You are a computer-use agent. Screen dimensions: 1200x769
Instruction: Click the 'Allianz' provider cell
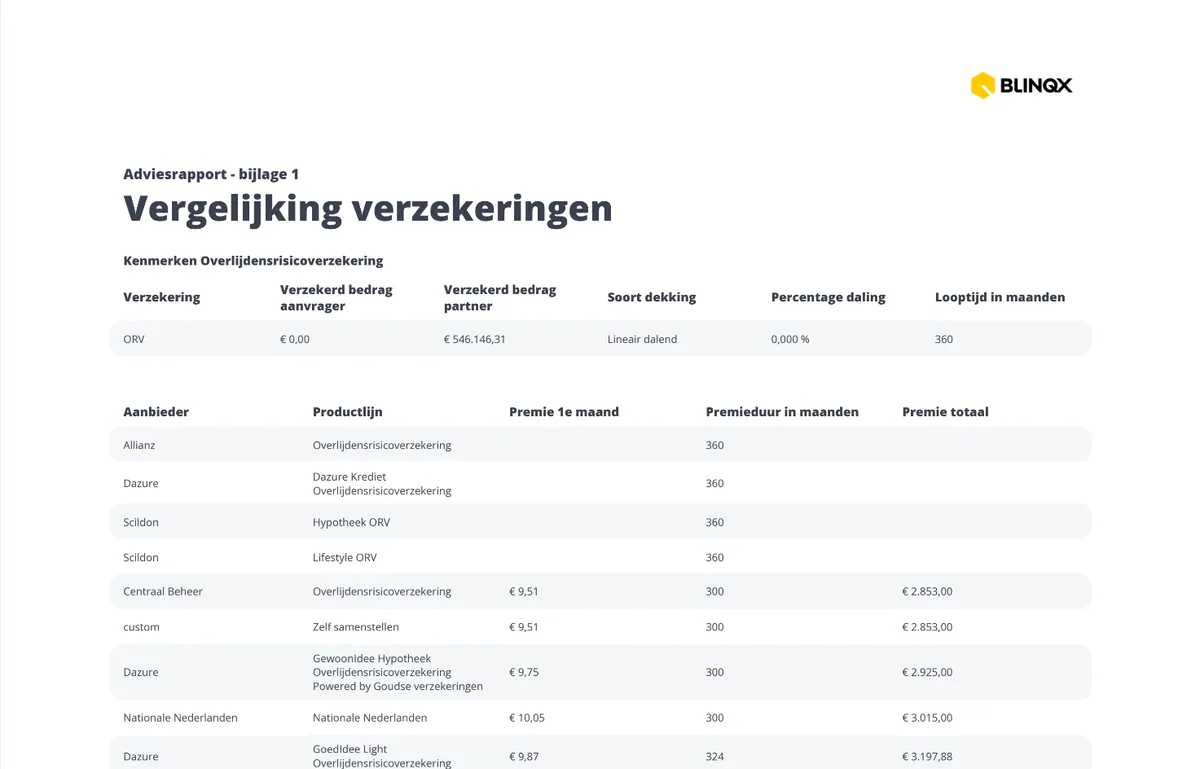(139, 445)
